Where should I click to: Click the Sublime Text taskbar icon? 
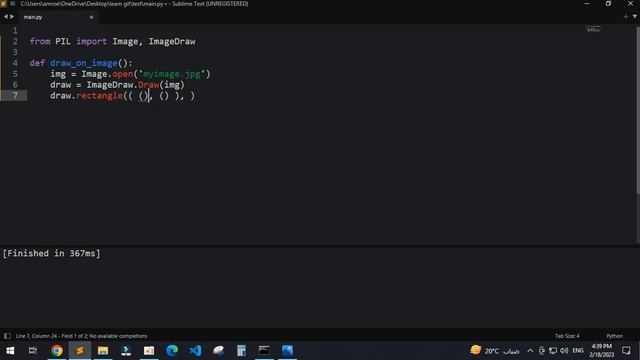pyautogui.click(x=80, y=350)
